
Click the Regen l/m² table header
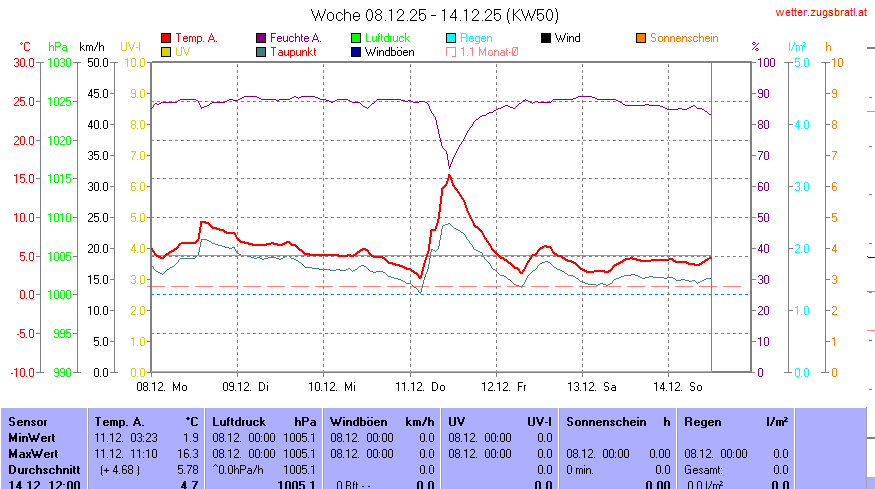734,423
